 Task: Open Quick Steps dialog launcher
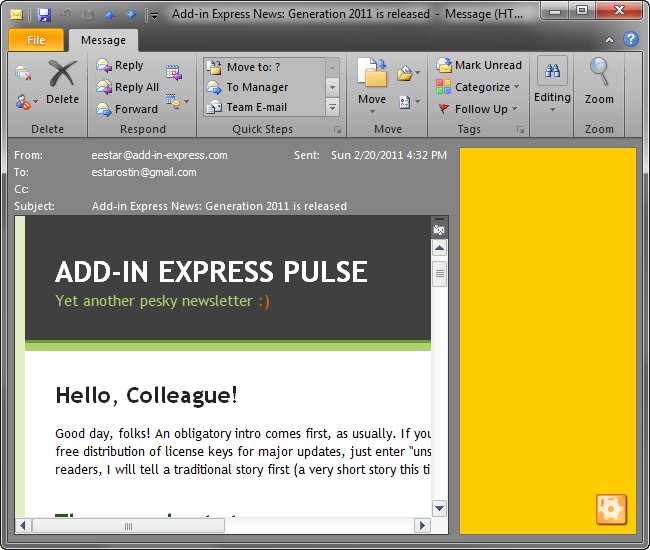[337, 130]
